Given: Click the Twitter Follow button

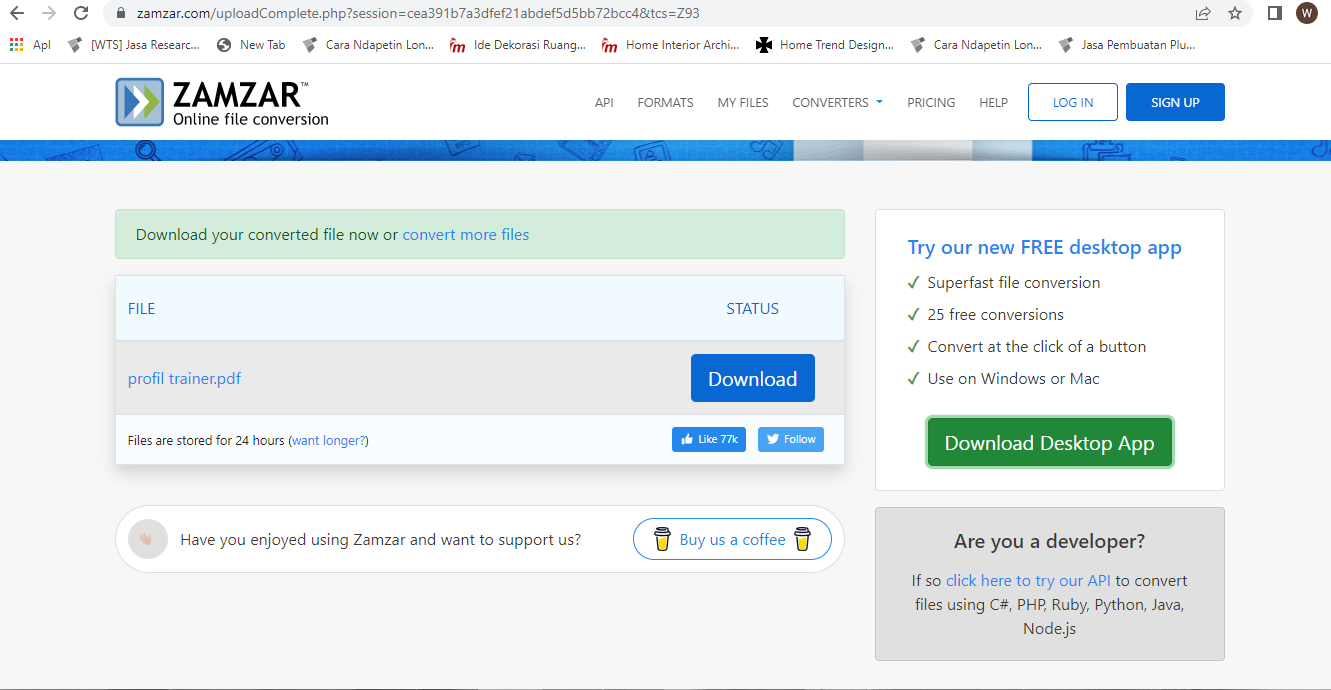Looking at the screenshot, I should click(791, 439).
